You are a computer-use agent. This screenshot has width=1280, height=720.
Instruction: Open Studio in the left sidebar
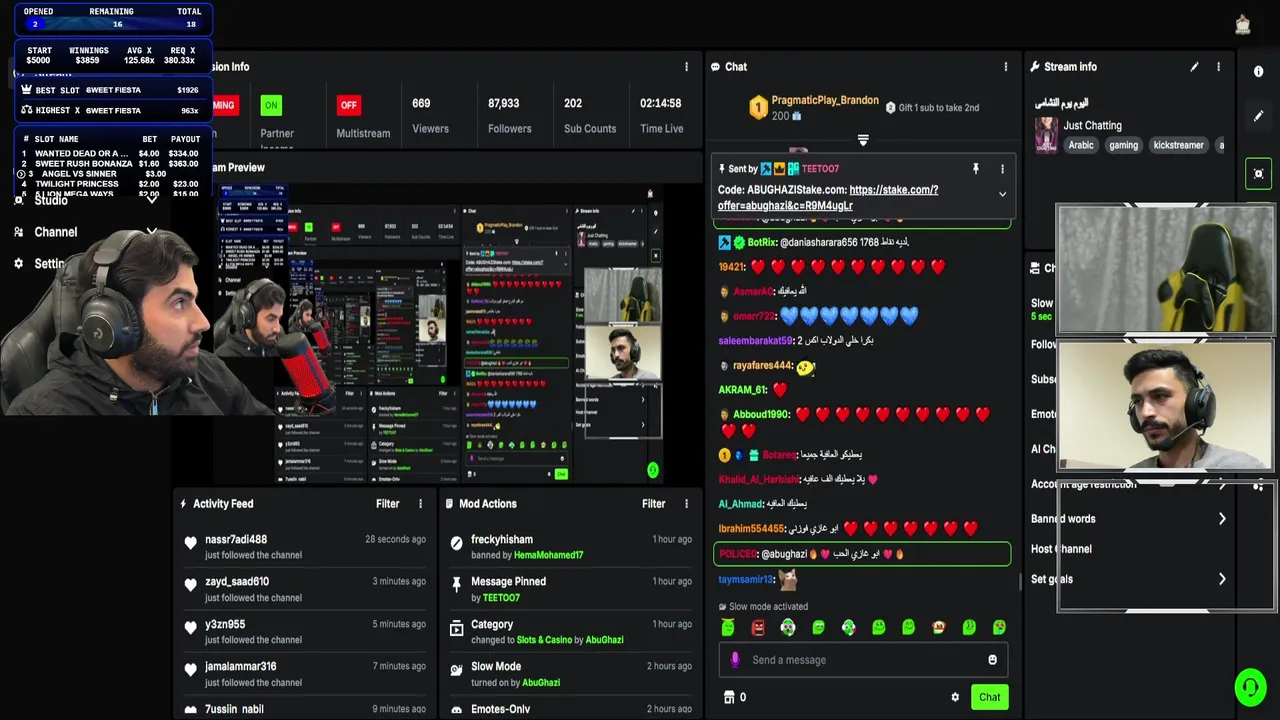click(51, 200)
